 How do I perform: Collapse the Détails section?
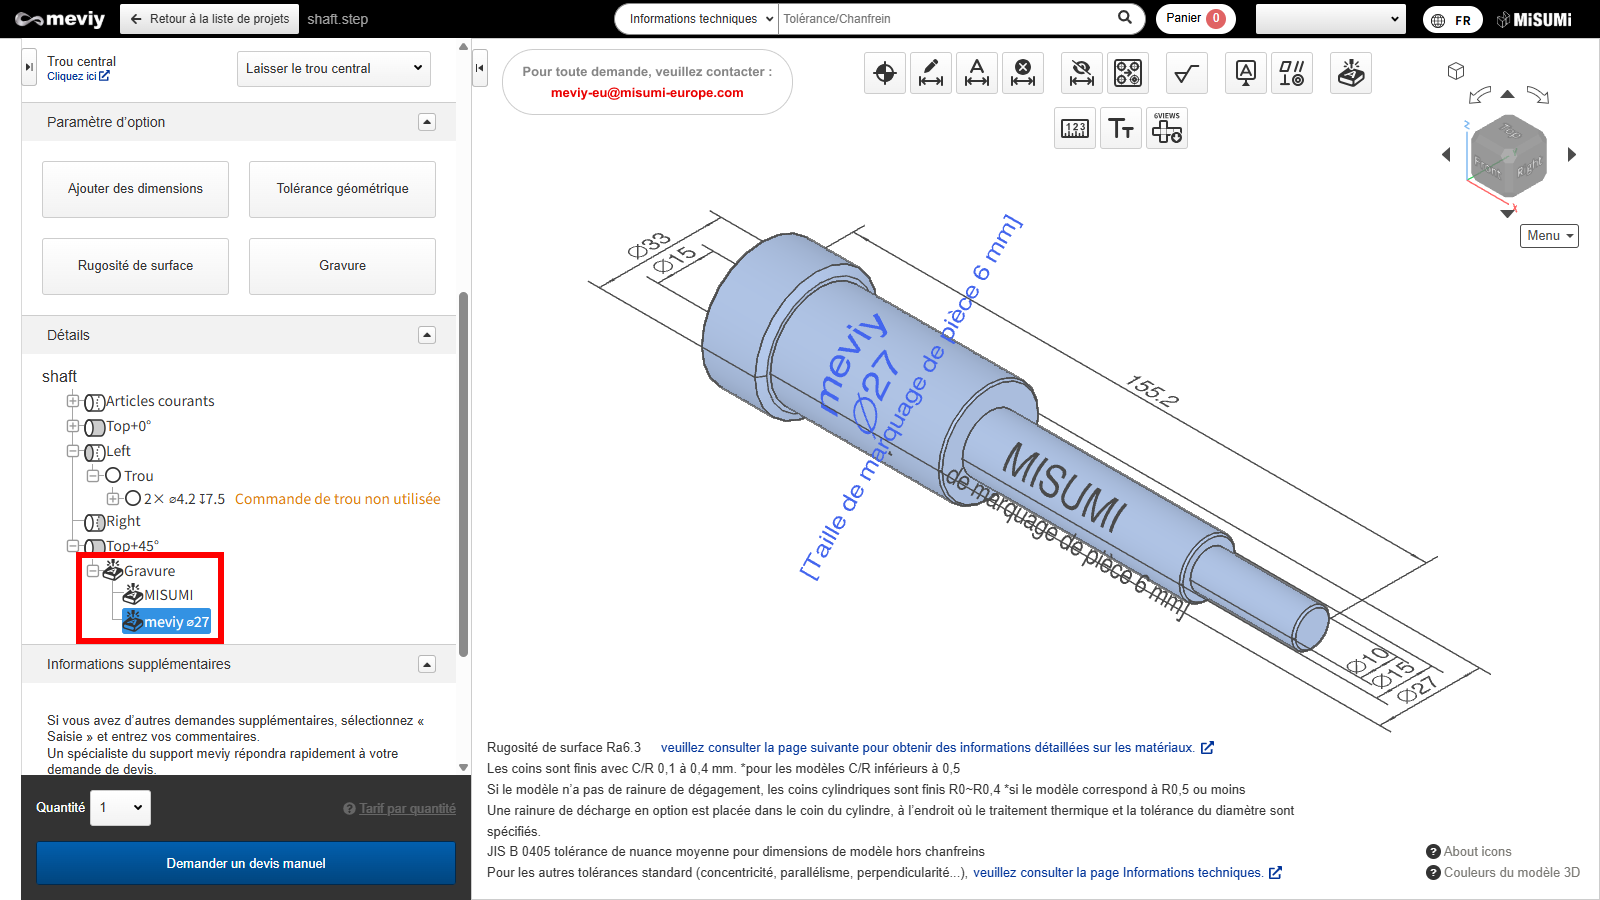(x=427, y=335)
